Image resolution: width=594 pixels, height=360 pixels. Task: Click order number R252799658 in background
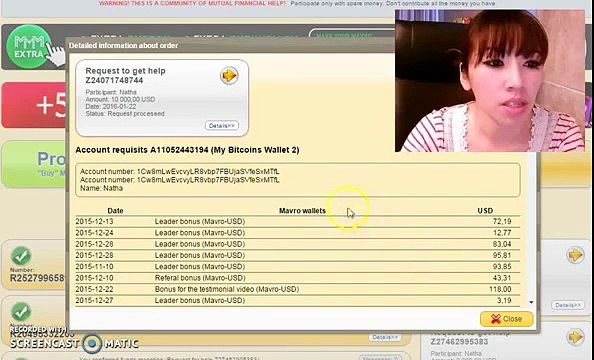click(37, 279)
